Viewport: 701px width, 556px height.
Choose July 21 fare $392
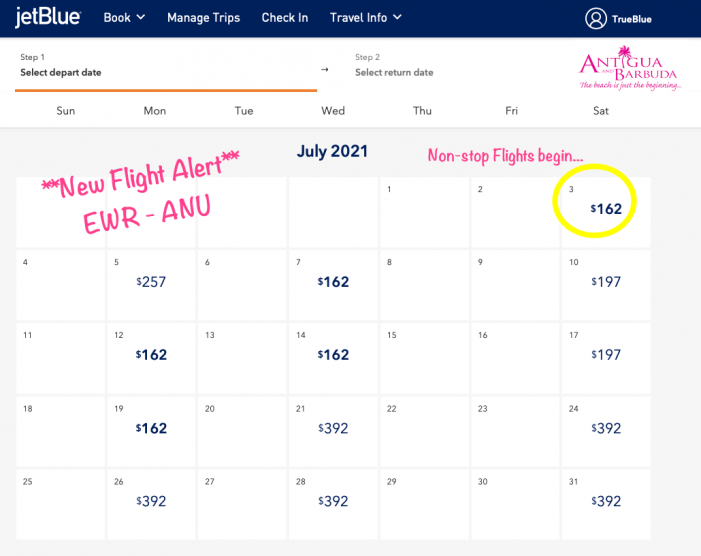(333, 428)
